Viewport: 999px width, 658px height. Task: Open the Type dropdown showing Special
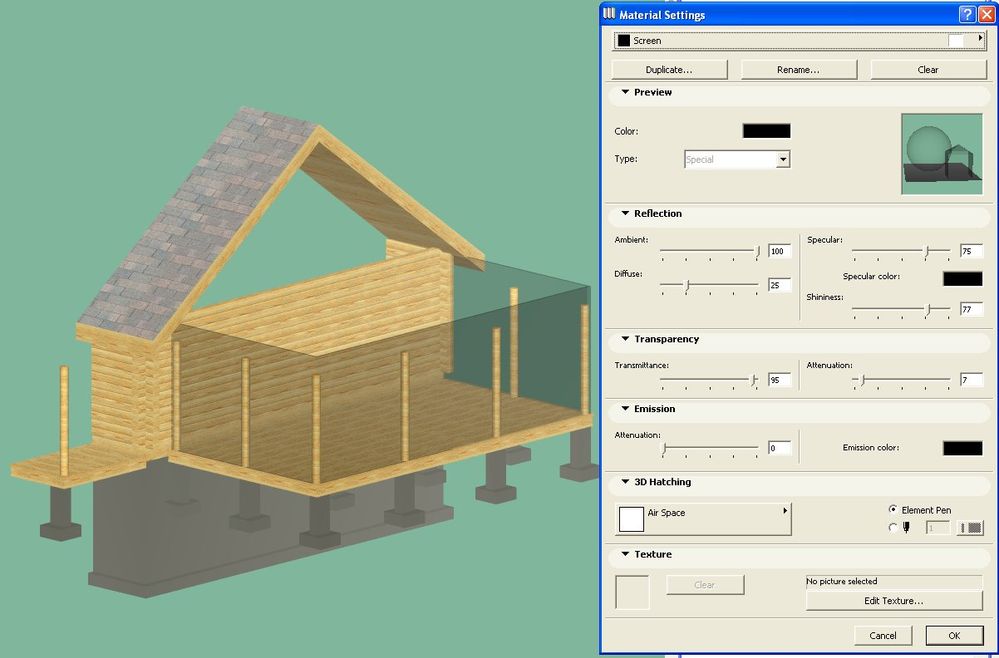[737, 159]
